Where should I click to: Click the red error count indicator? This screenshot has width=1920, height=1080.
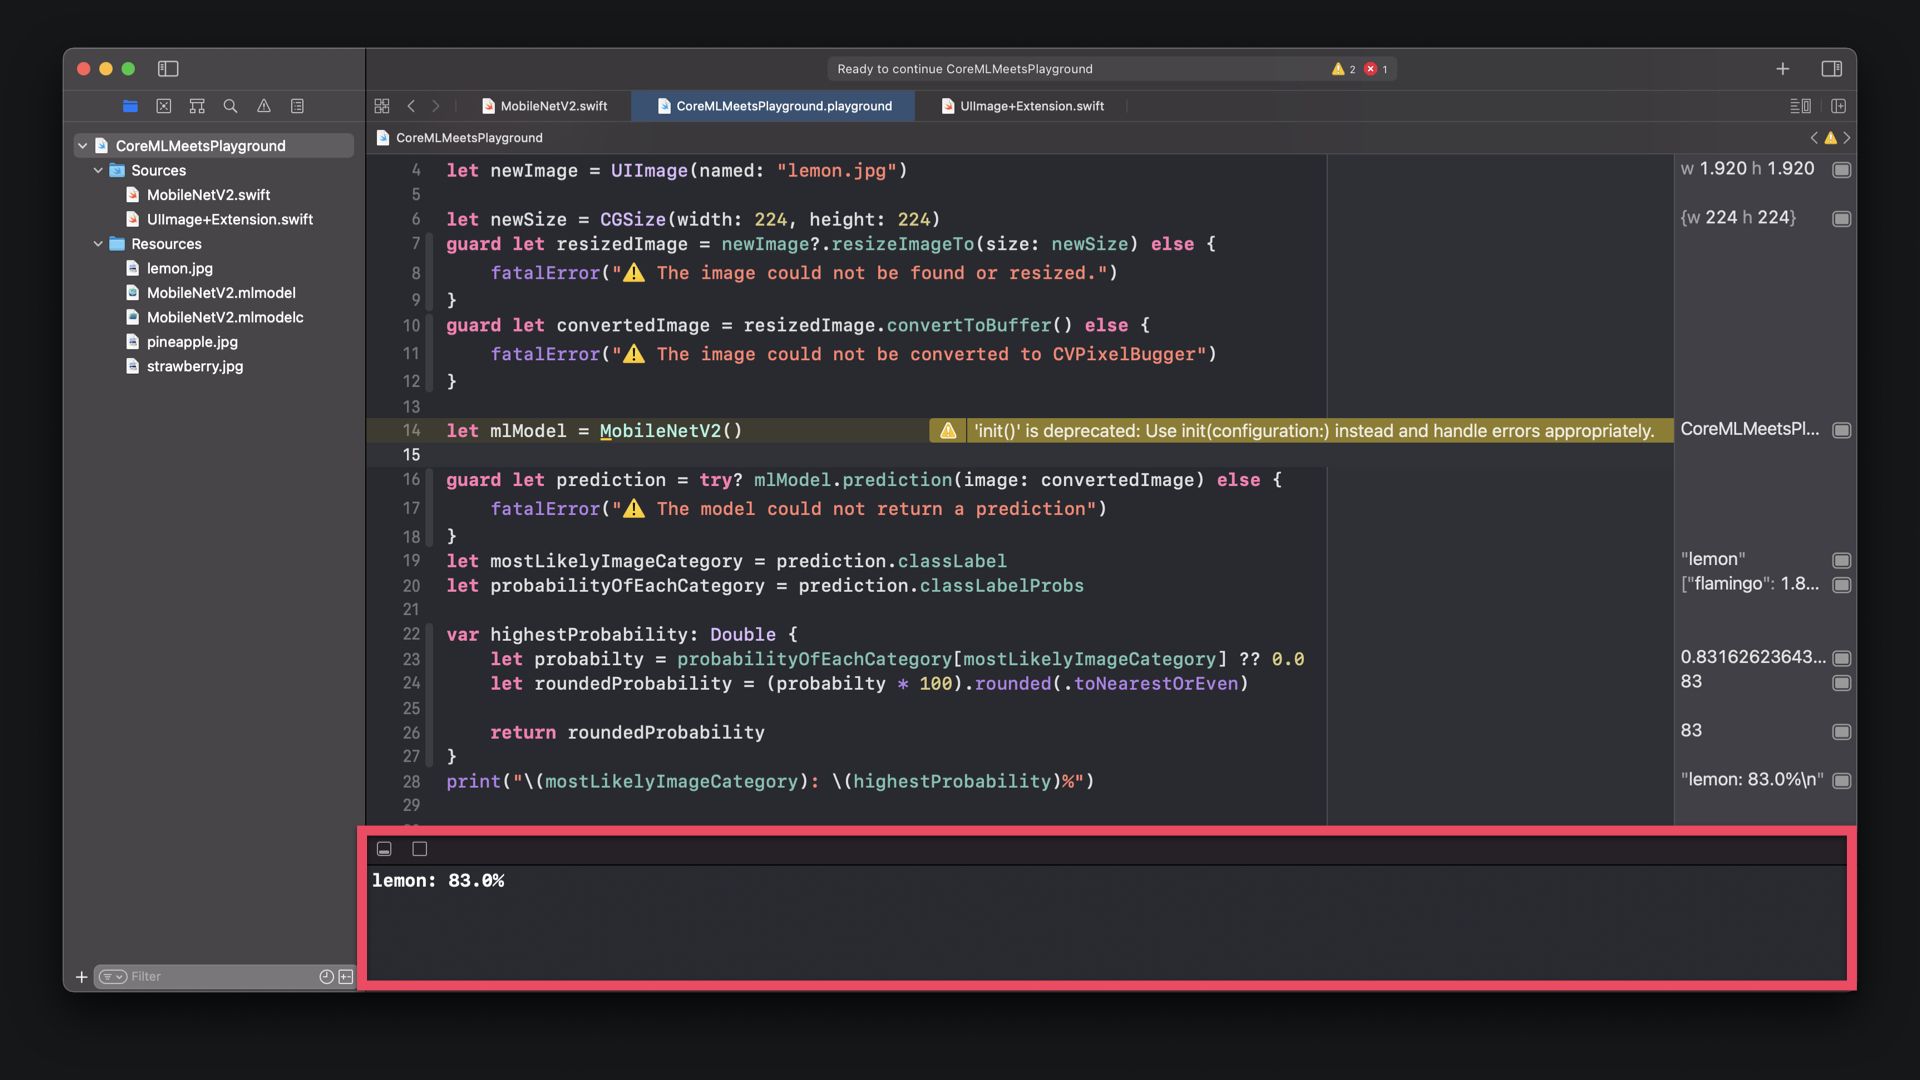coord(1376,69)
